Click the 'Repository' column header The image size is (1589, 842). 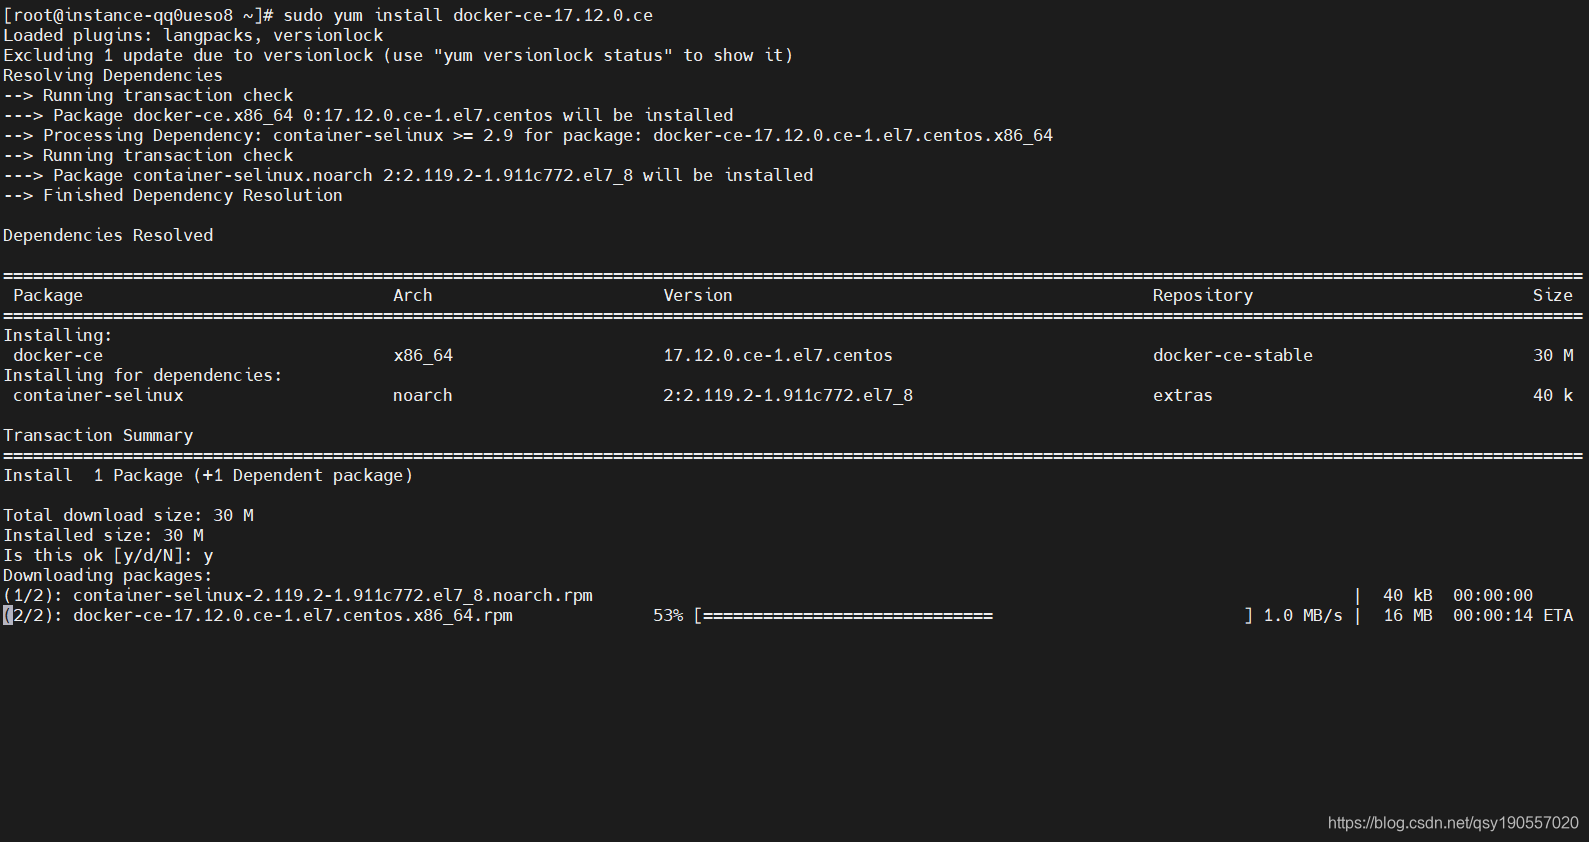pos(1203,295)
